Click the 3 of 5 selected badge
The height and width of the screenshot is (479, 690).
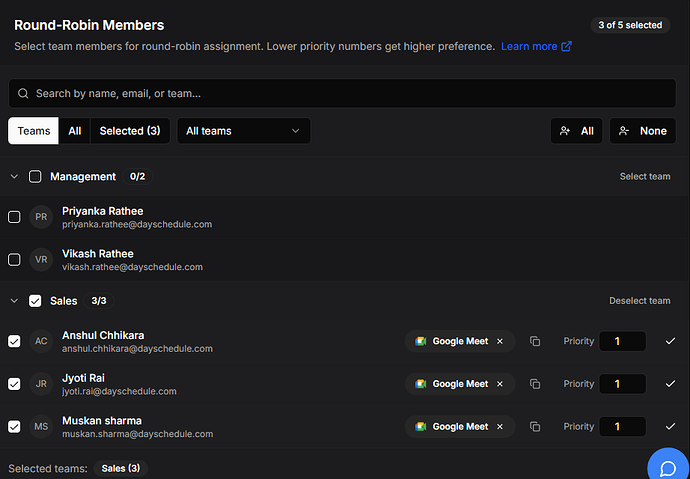(630, 25)
